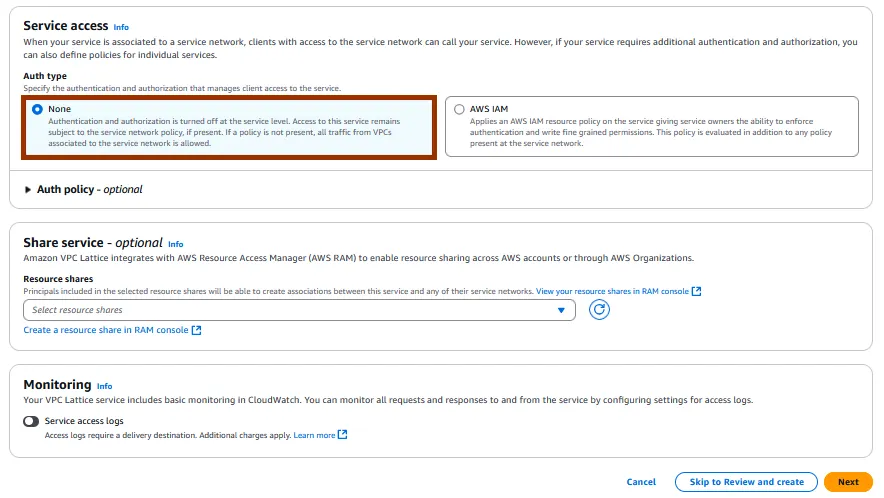Select the AWS IAM auth type
Image resolution: width=884 pixels, height=498 pixels.
tap(459, 109)
